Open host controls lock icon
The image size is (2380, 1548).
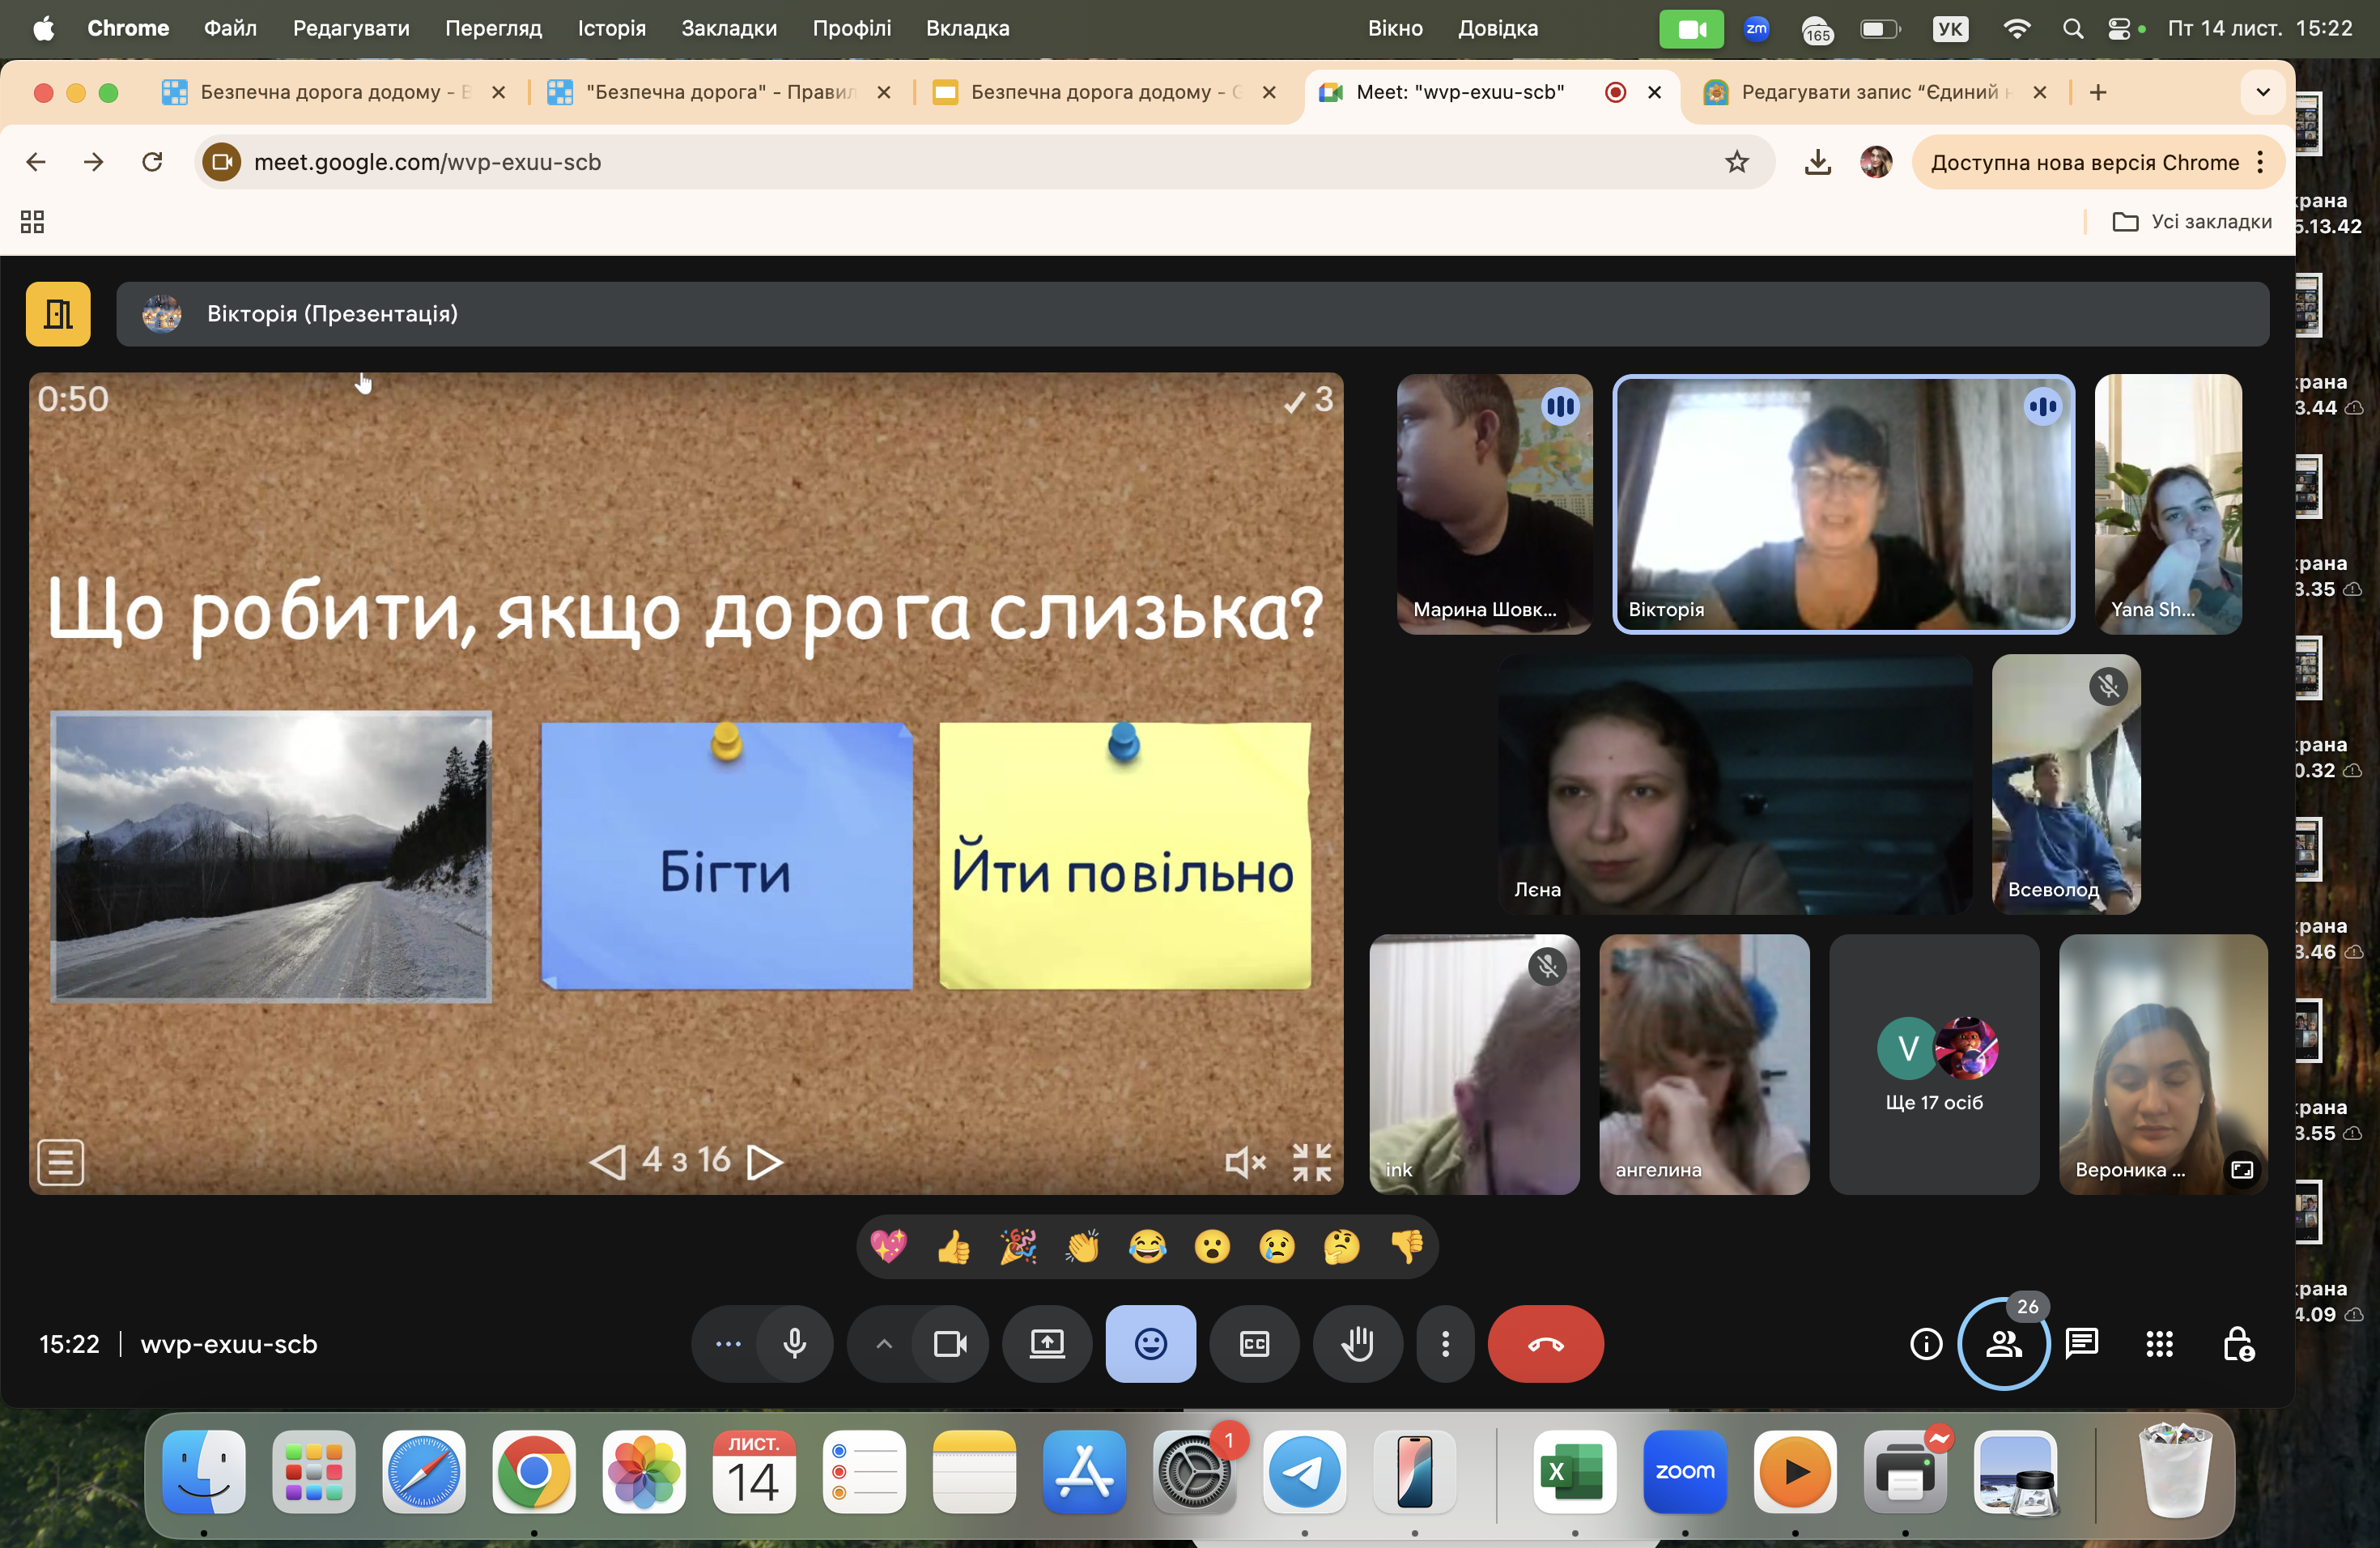point(2237,1344)
